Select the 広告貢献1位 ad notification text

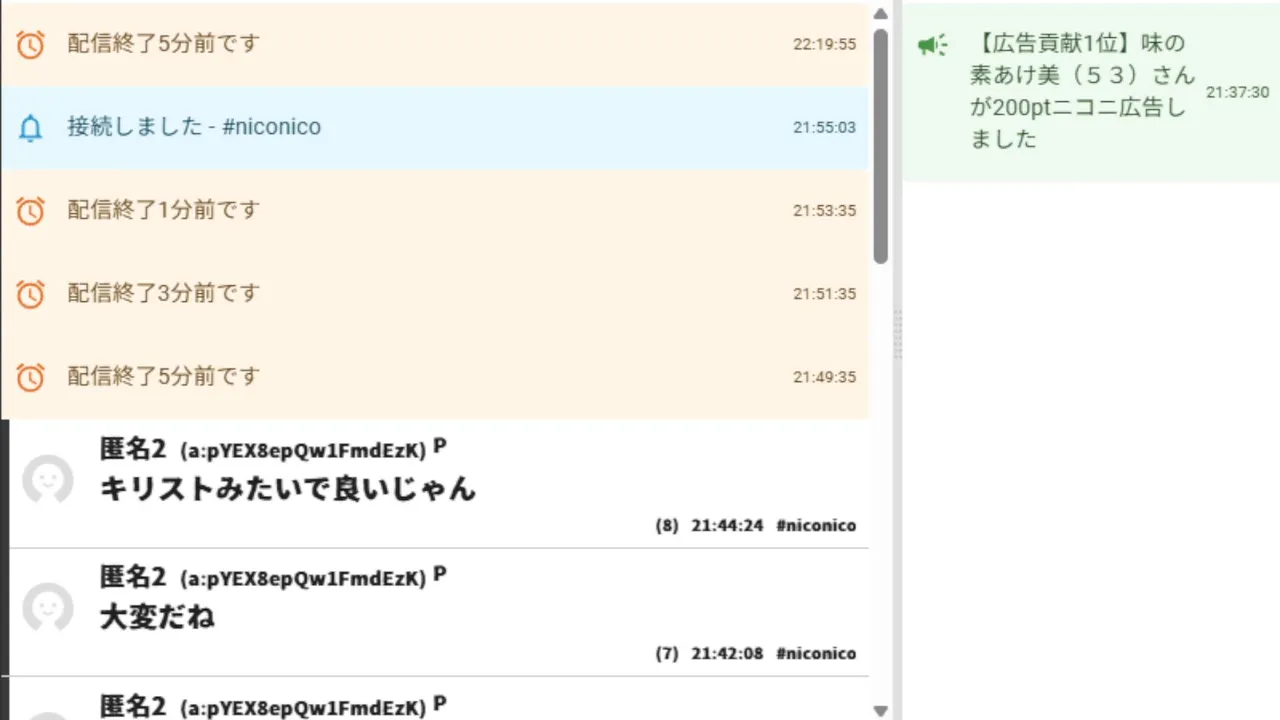(x=1082, y=91)
